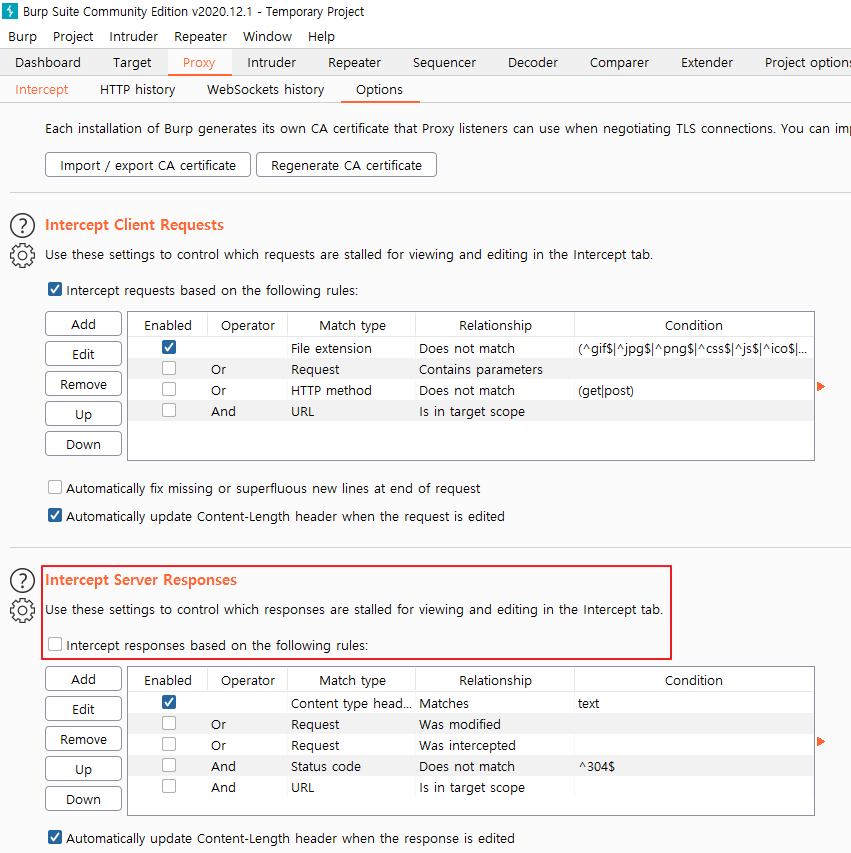Switch to the Target tab
The image size is (851, 853).
(x=132, y=63)
